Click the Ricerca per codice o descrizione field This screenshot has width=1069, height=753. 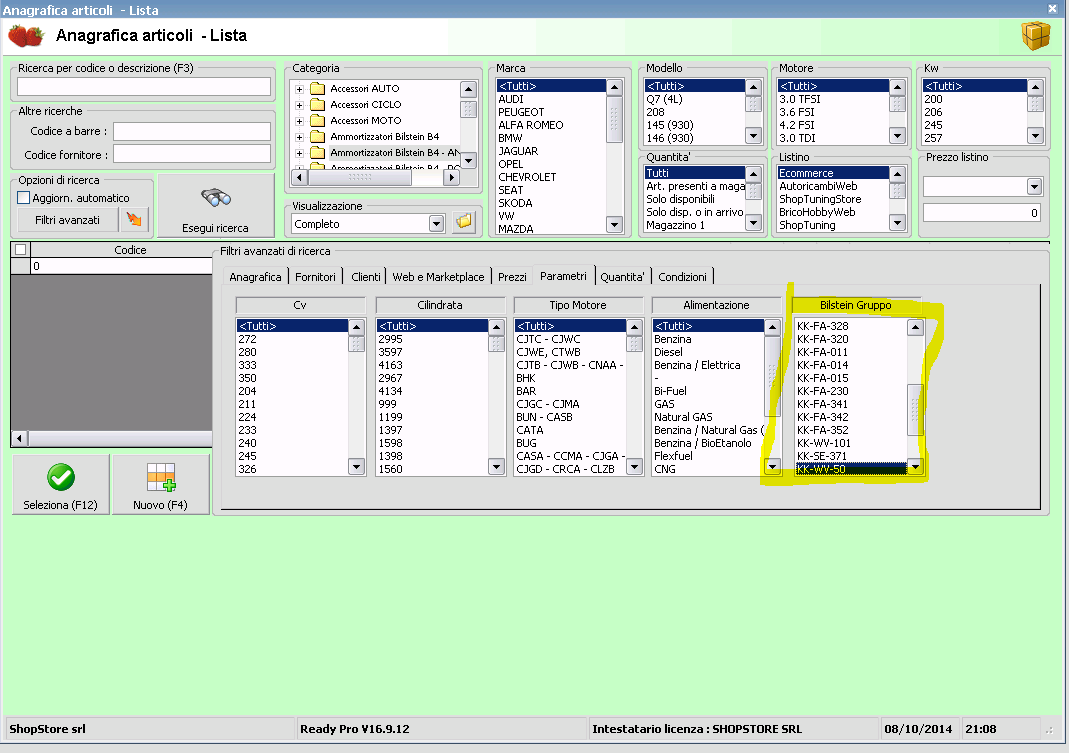(144, 87)
